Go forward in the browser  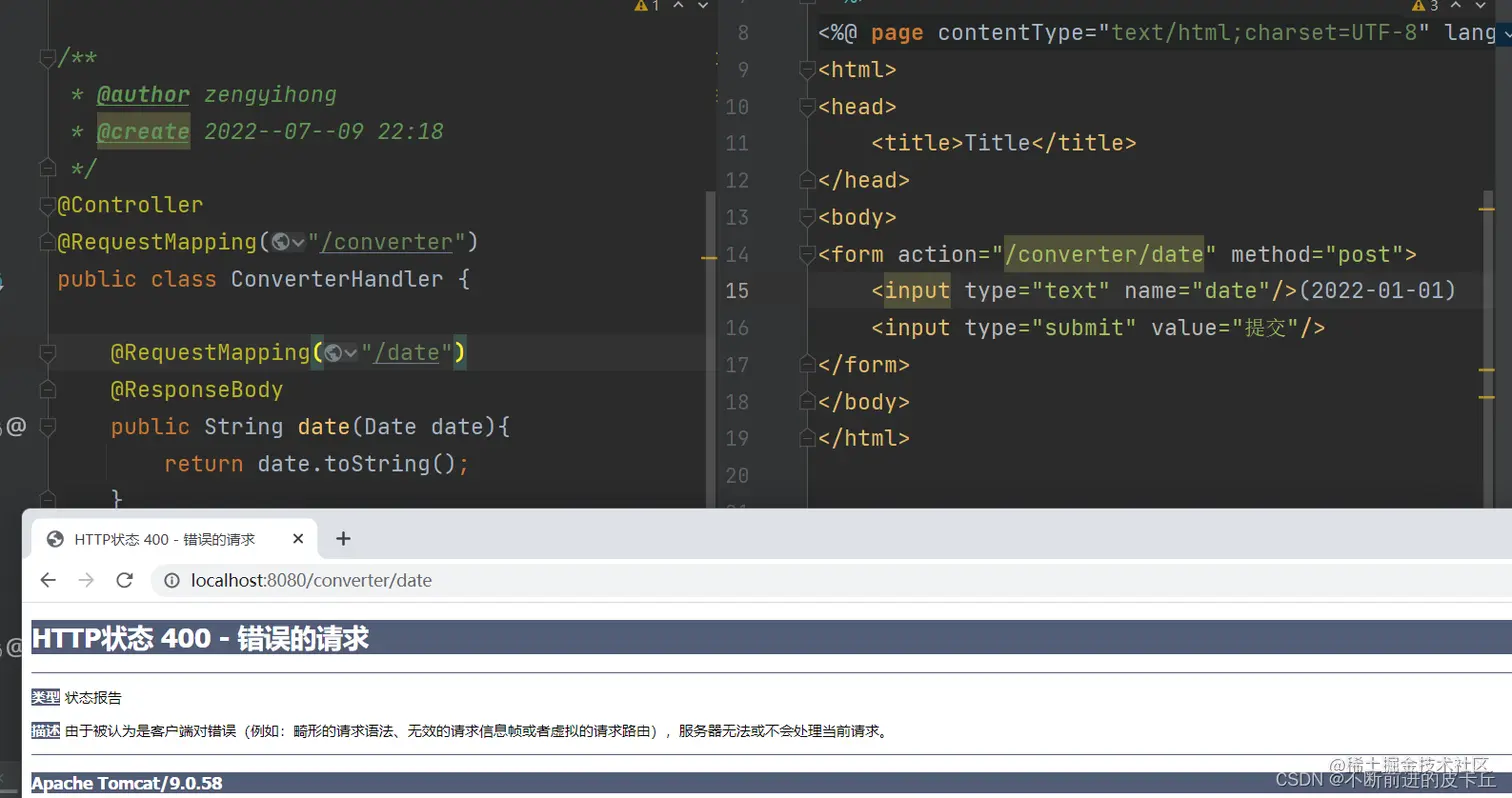pos(86,580)
